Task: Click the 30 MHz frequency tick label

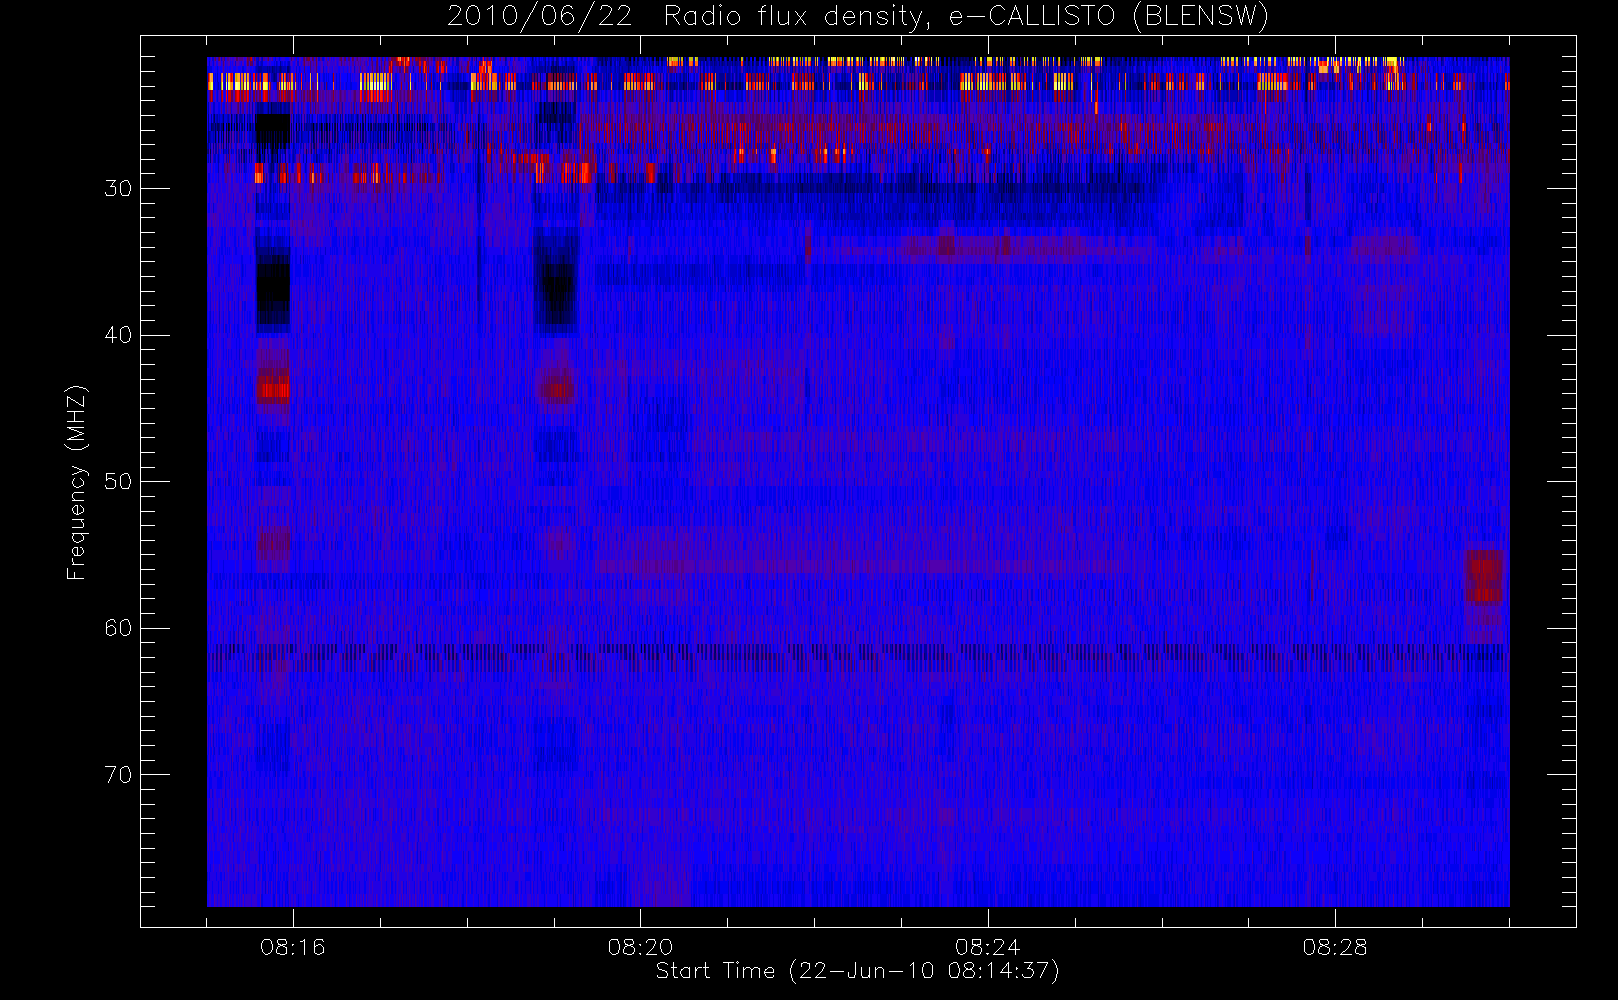Action: 118,189
